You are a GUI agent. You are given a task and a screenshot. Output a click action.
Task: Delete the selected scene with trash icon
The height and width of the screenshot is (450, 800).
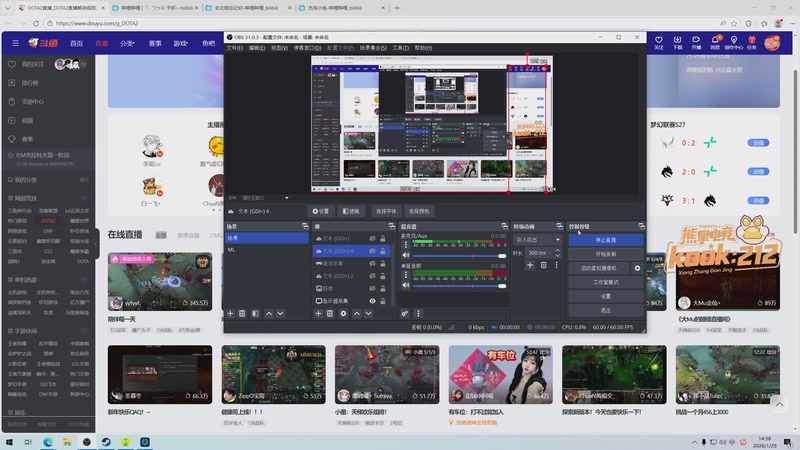point(242,313)
